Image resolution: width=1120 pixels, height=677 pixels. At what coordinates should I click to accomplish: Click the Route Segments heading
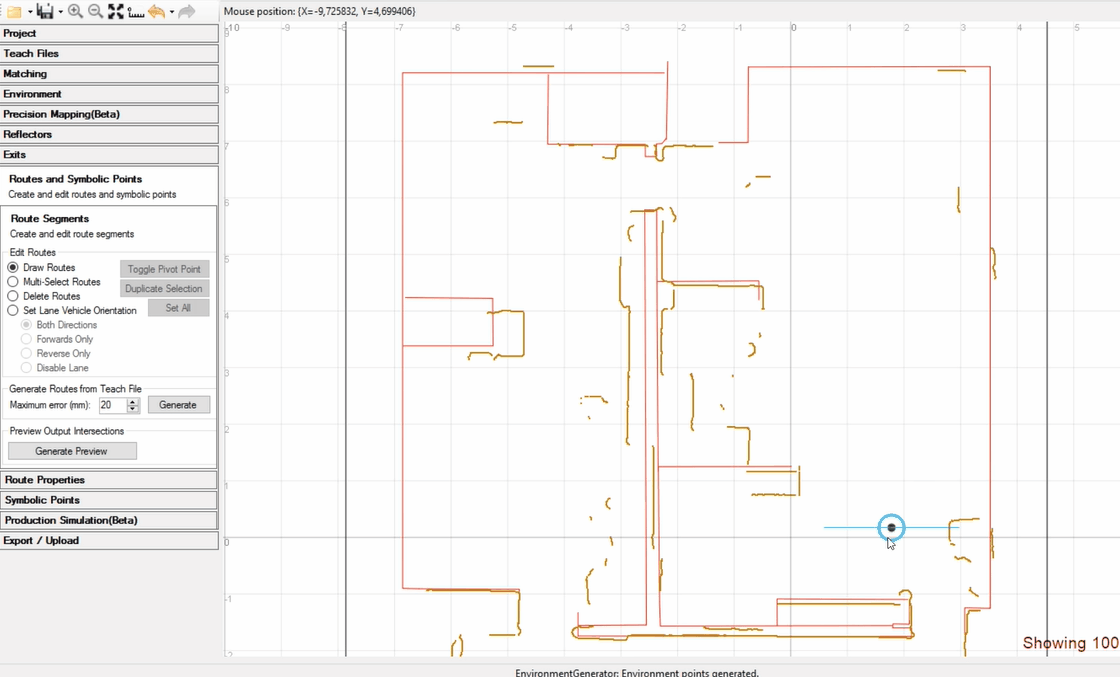point(50,219)
